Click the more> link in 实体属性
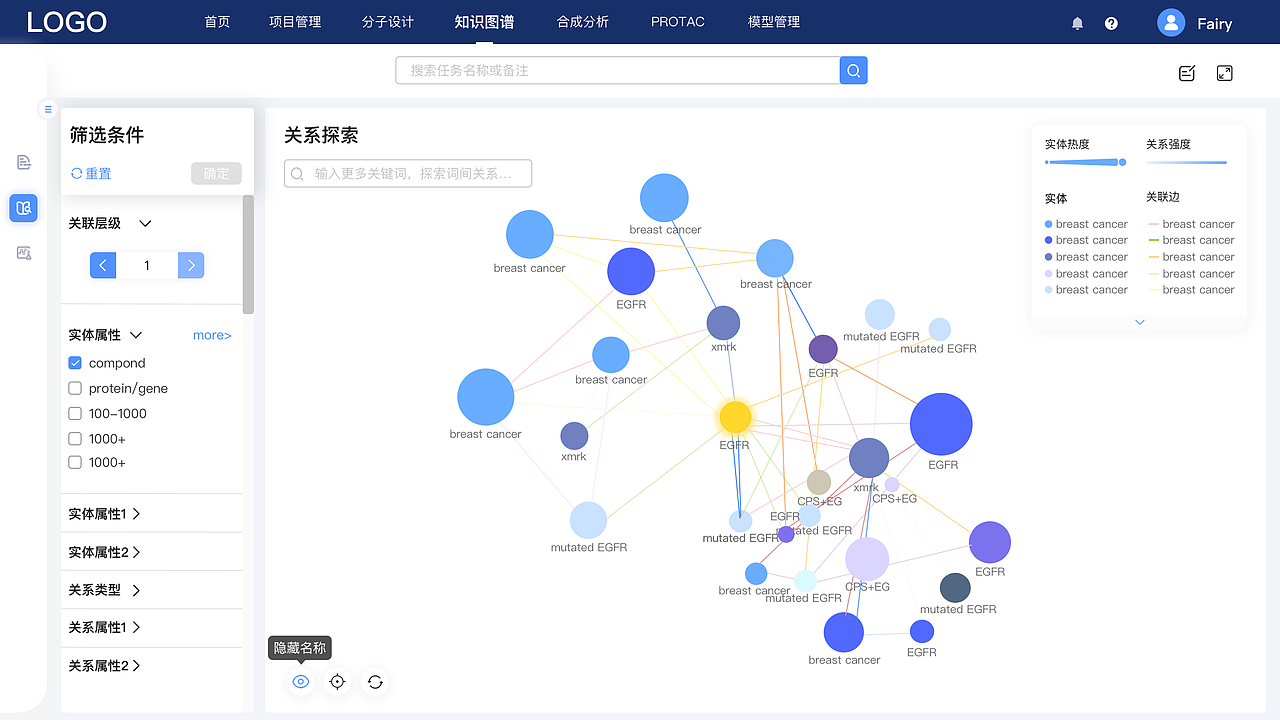This screenshot has height=720, width=1280. click(212, 335)
